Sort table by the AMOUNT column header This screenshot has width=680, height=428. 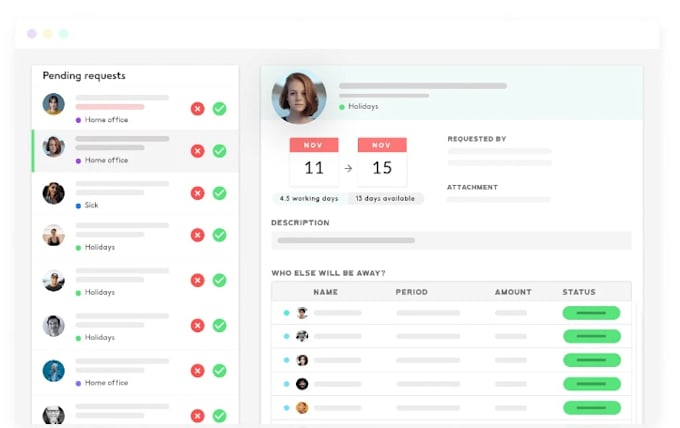click(513, 292)
